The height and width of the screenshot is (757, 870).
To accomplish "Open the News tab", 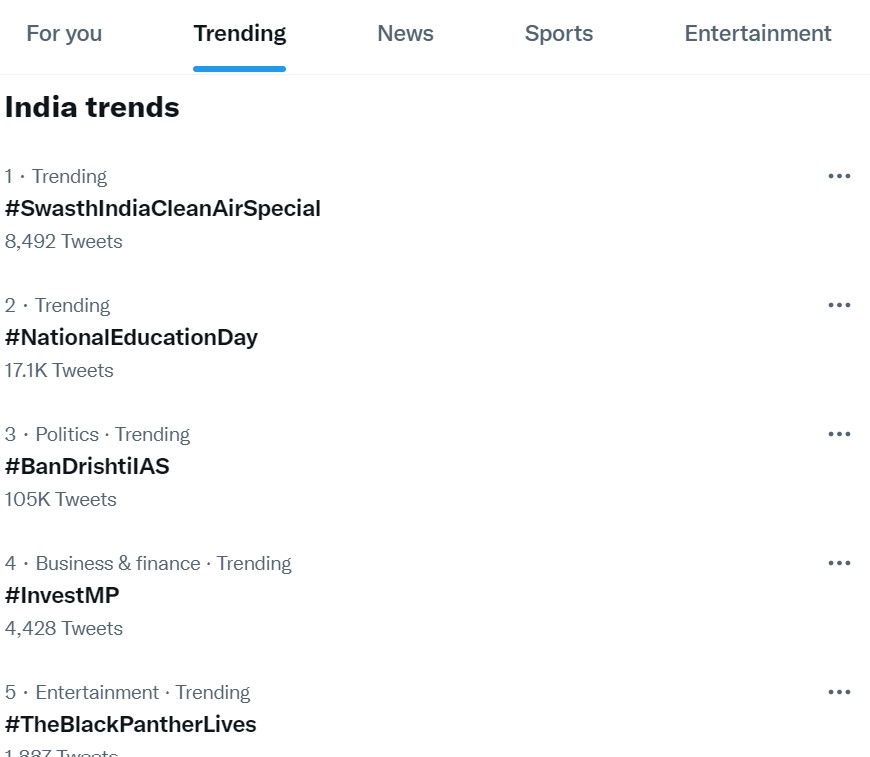I will tap(405, 34).
